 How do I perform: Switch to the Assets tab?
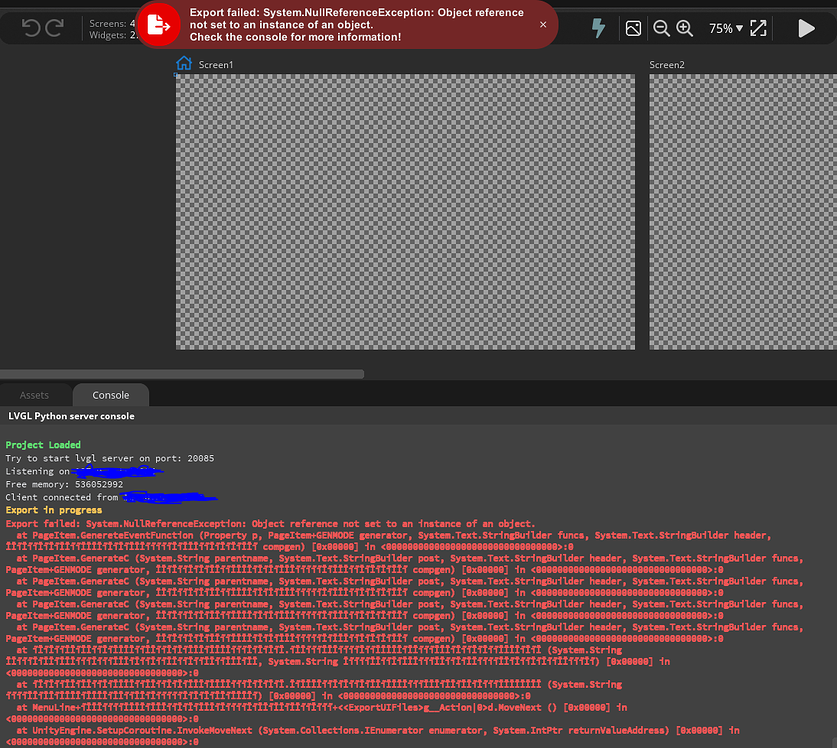coord(35,394)
